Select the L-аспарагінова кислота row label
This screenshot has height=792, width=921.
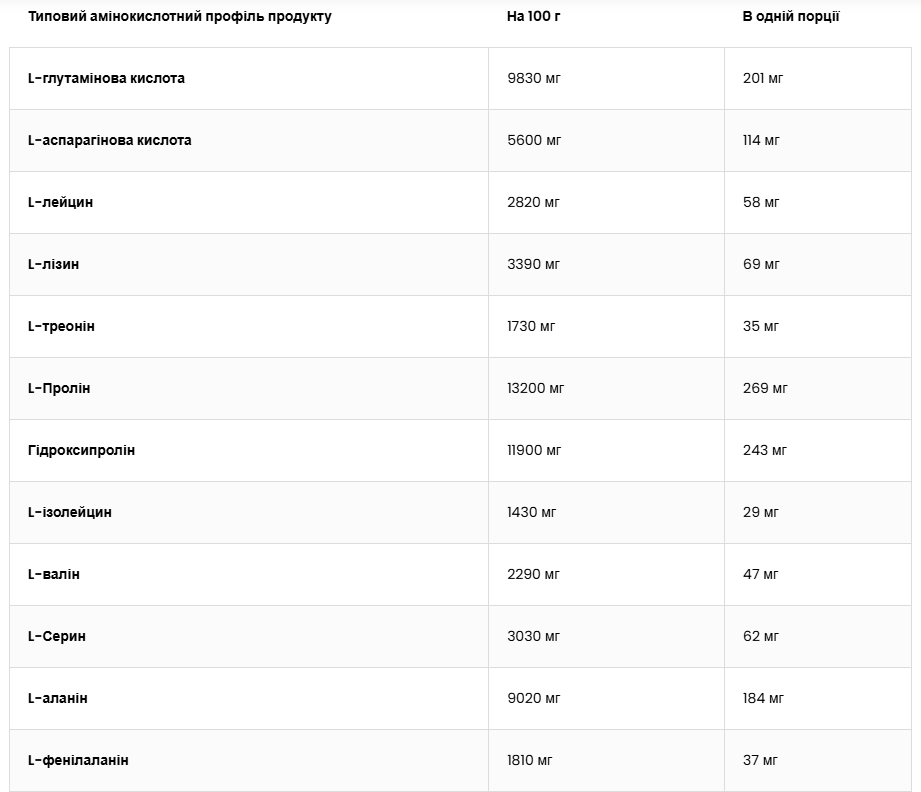pyautogui.click(x=109, y=140)
